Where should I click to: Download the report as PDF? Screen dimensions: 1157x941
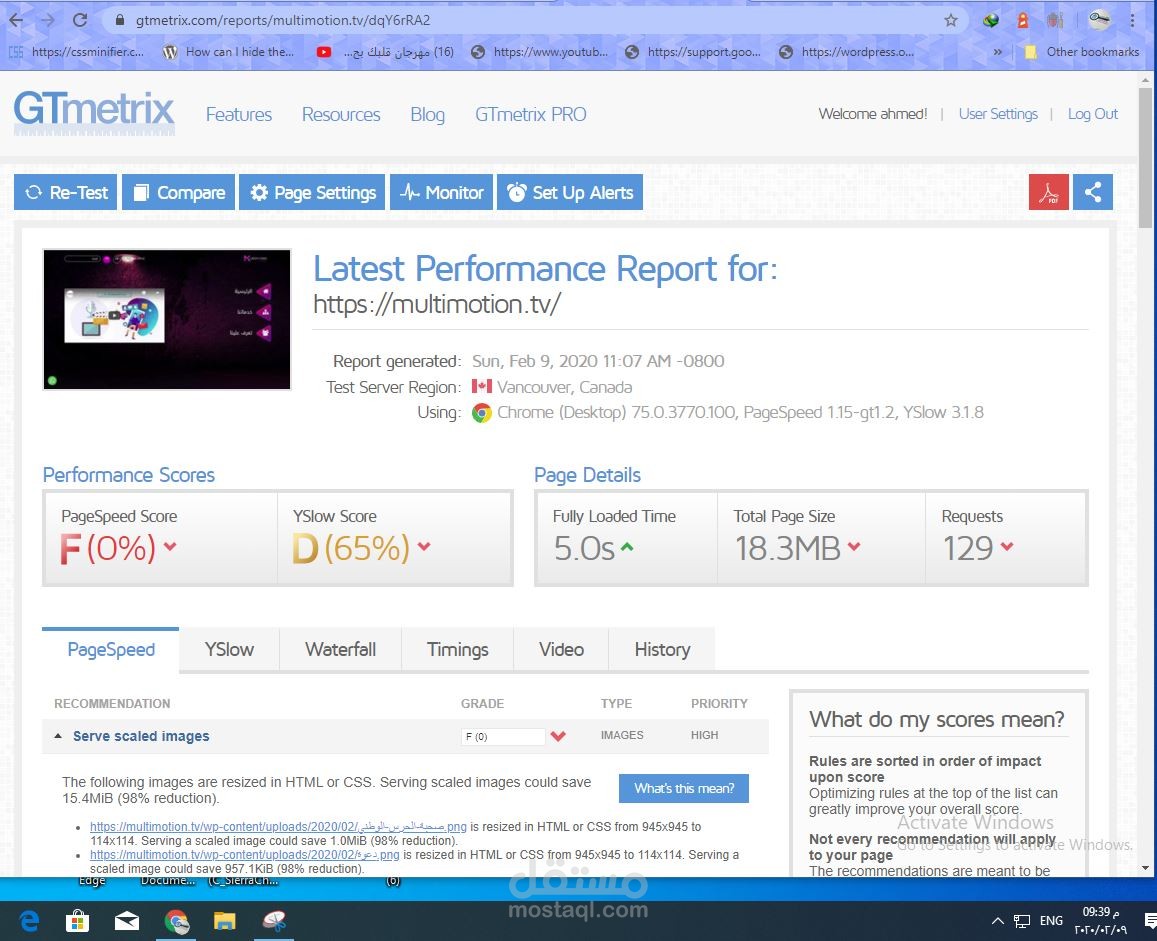pos(1049,193)
